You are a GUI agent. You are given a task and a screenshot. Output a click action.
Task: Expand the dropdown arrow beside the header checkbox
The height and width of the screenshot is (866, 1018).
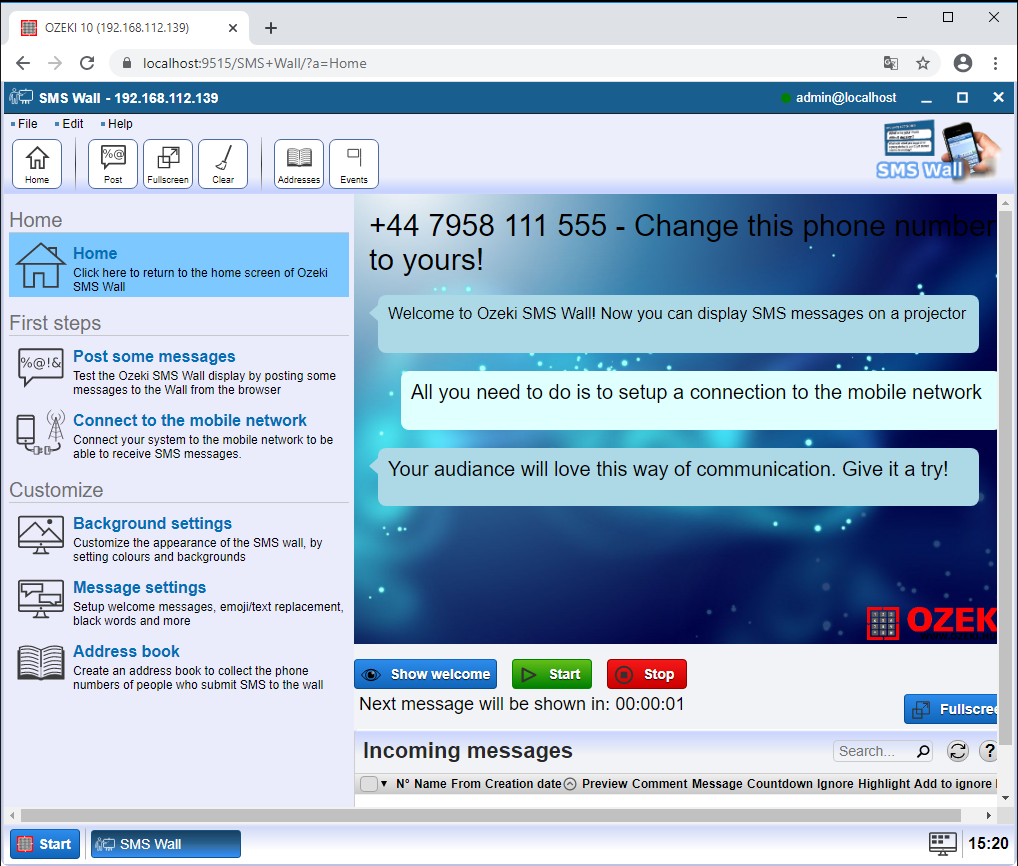tap(384, 784)
